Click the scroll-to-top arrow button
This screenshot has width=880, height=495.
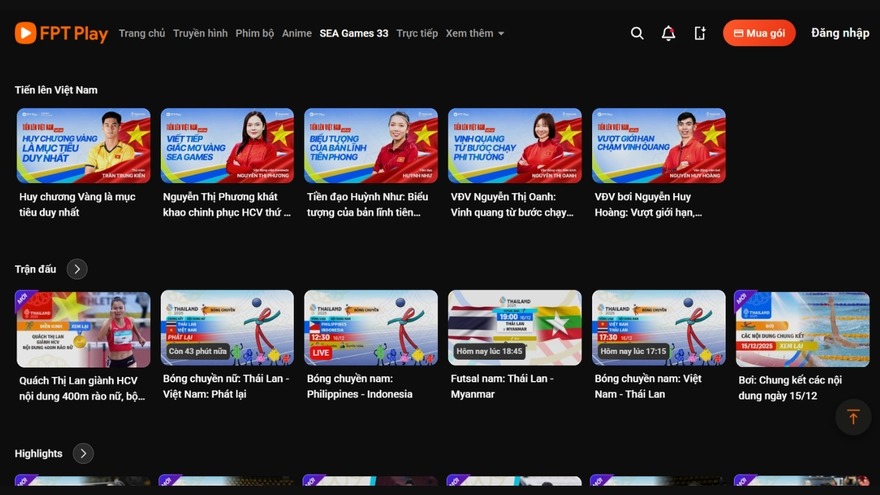point(852,417)
